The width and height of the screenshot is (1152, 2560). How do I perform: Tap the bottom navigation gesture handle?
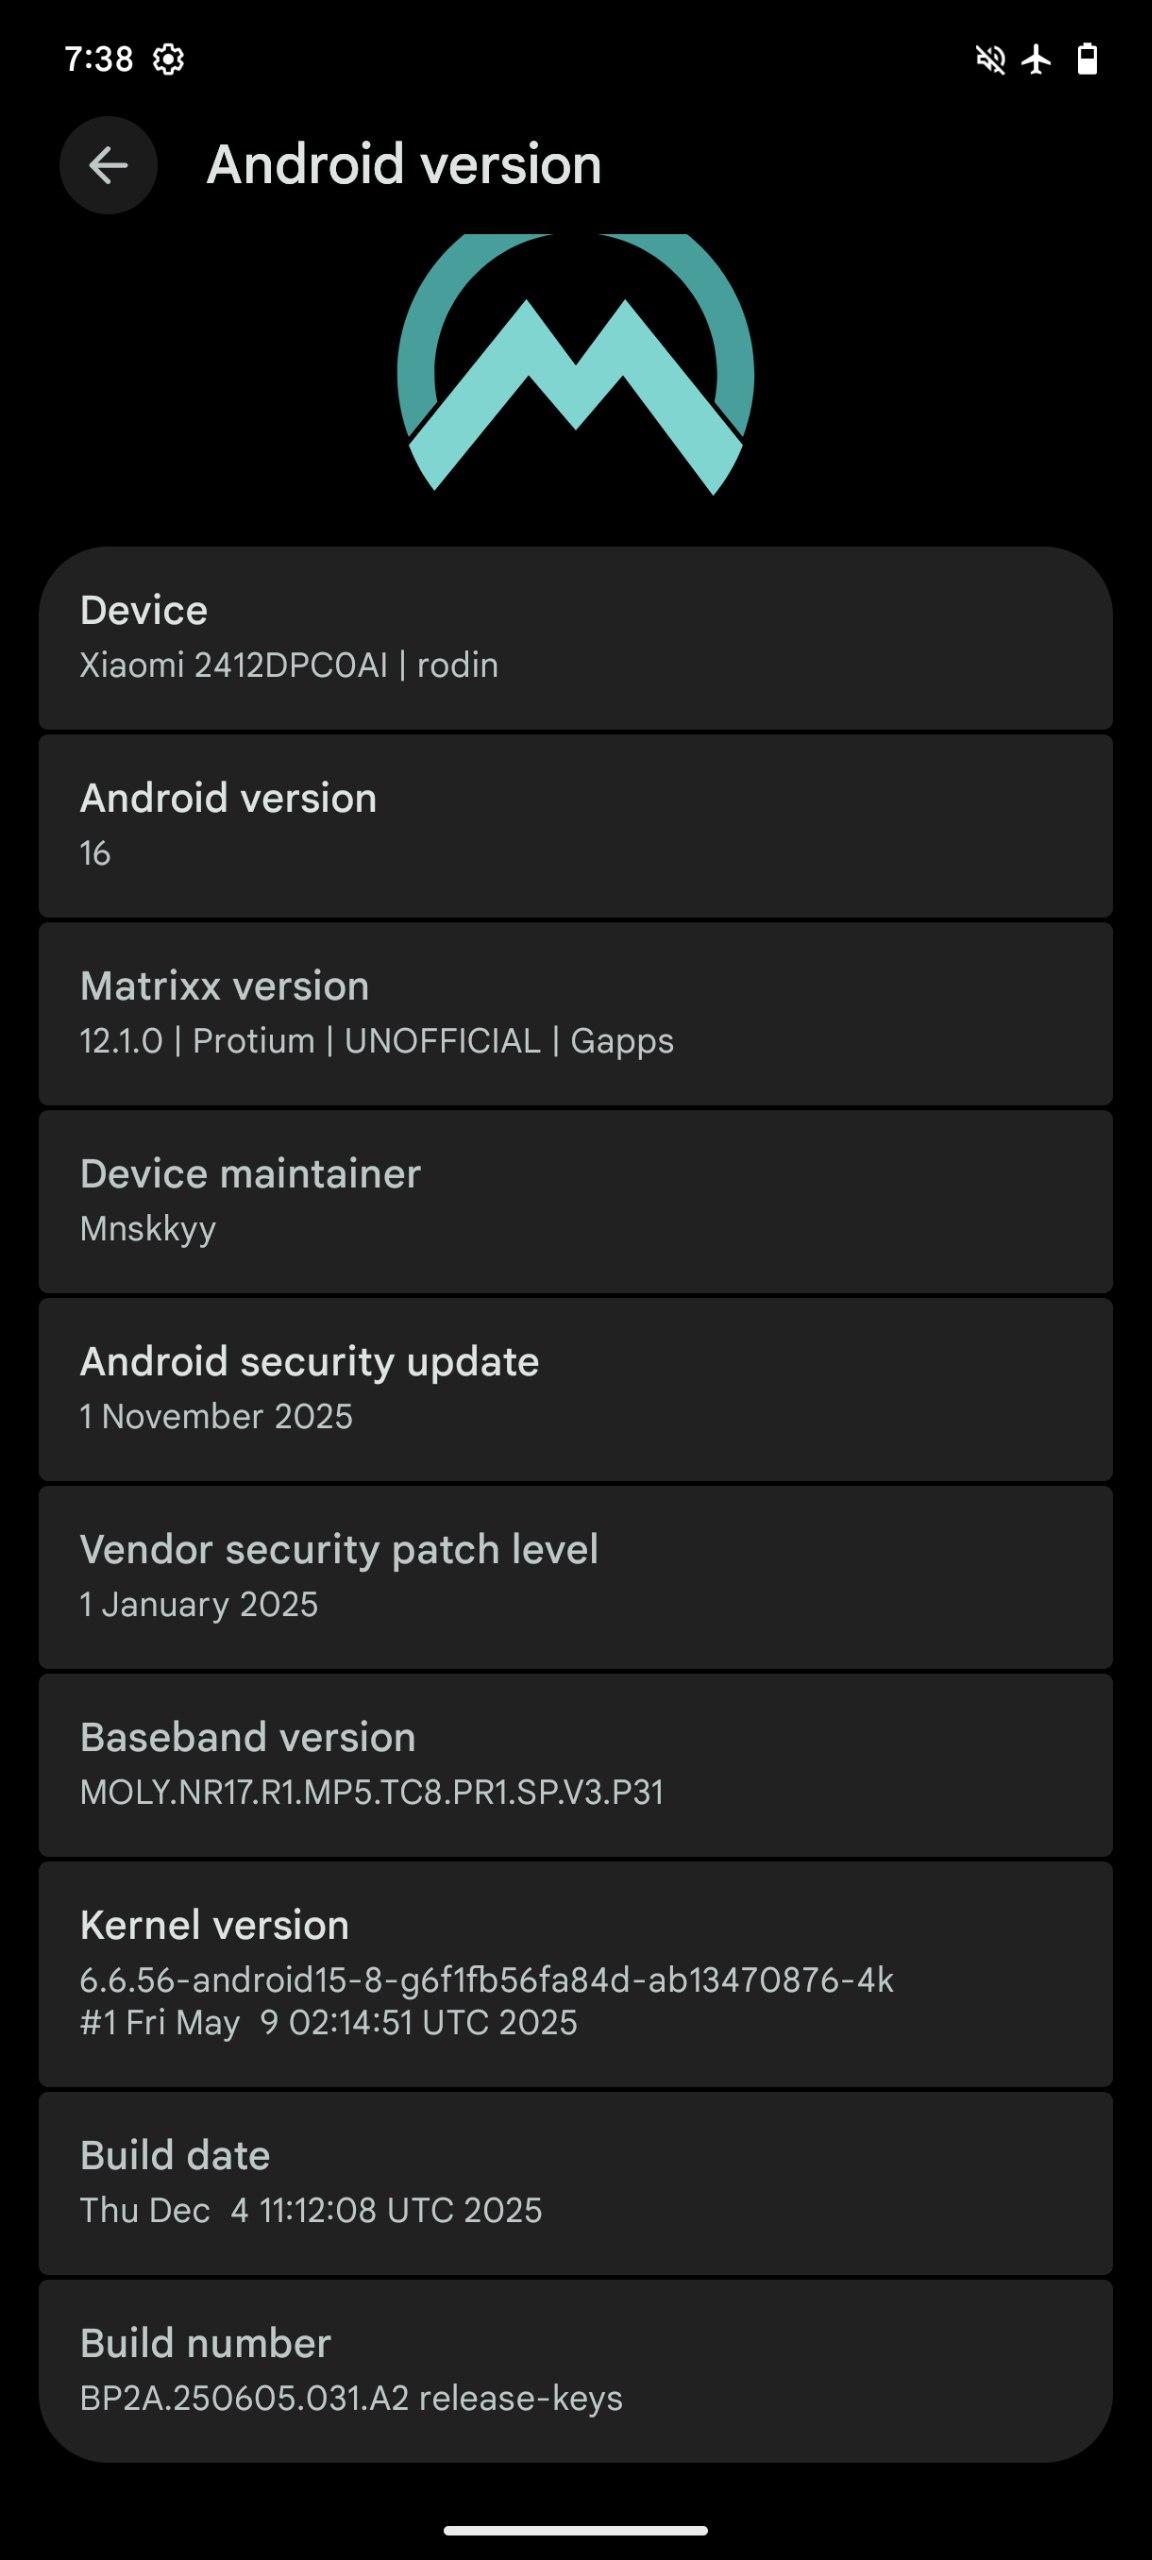tap(575, 2531)
